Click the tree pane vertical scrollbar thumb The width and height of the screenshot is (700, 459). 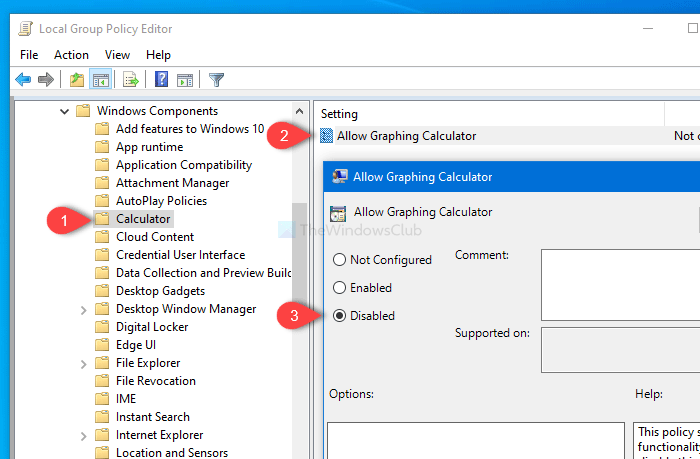(300, 251)
